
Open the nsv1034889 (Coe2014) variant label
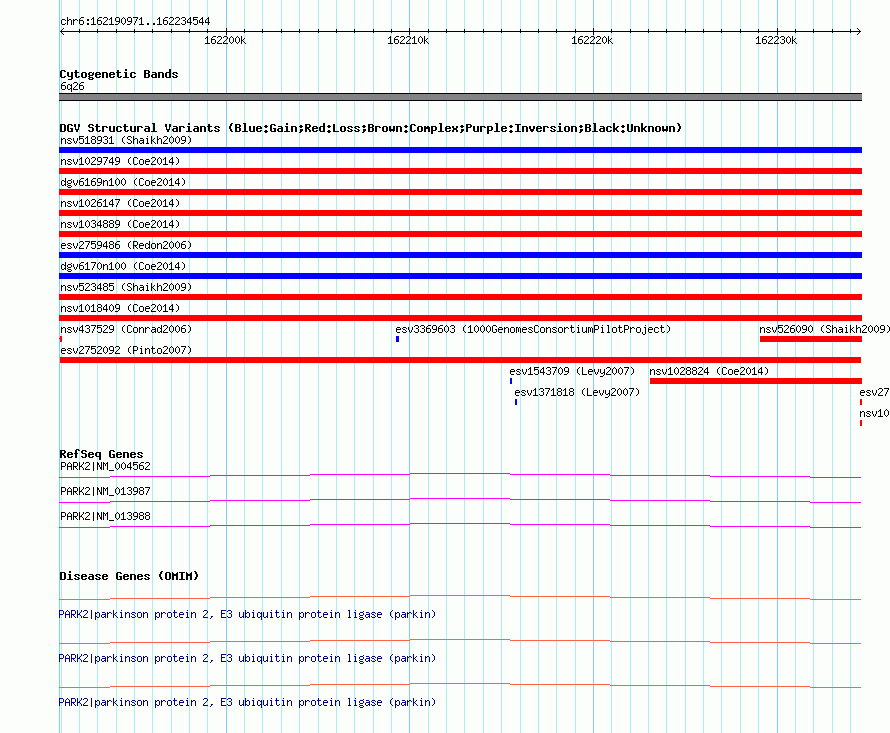click(120, 224)
